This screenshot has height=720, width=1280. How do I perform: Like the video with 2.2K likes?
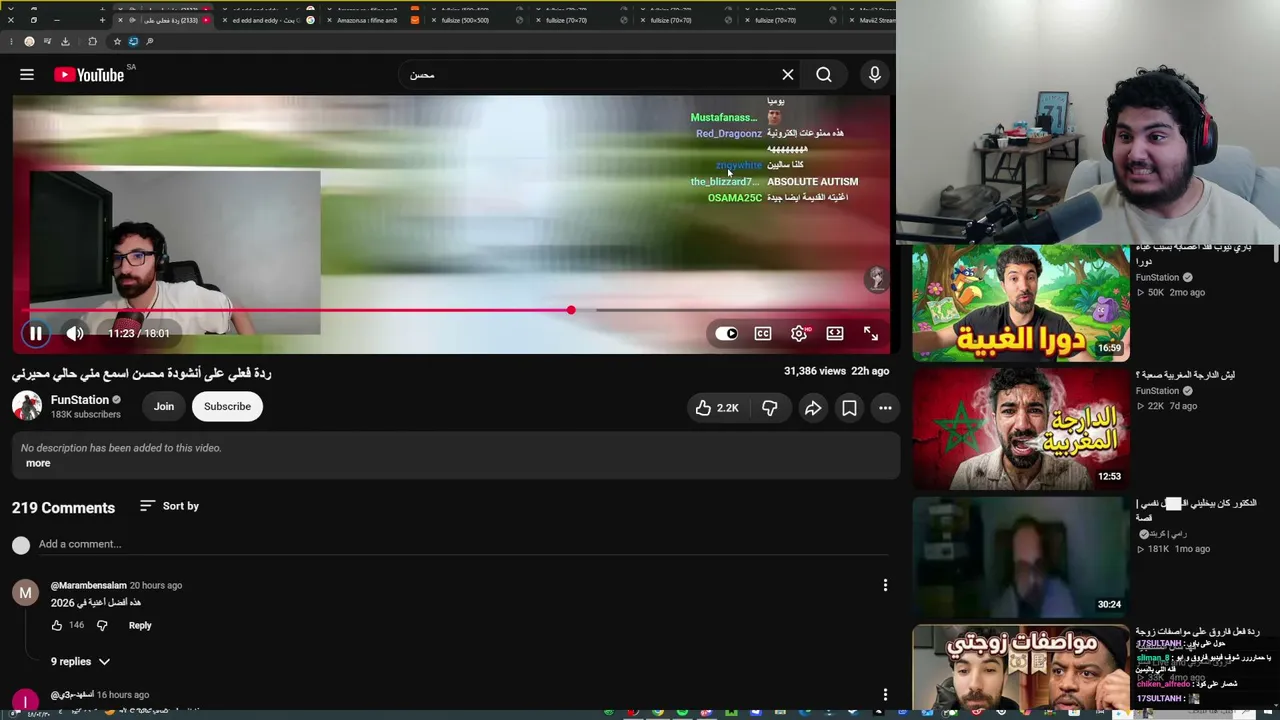pos(717,408)
